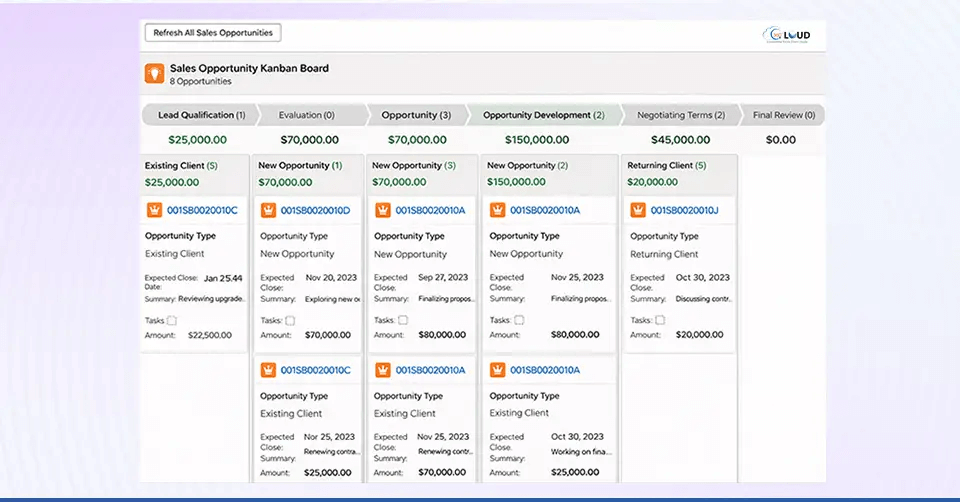
Task: Check Tasks box on first Opportunity Development card
Action: click(519, 320)
